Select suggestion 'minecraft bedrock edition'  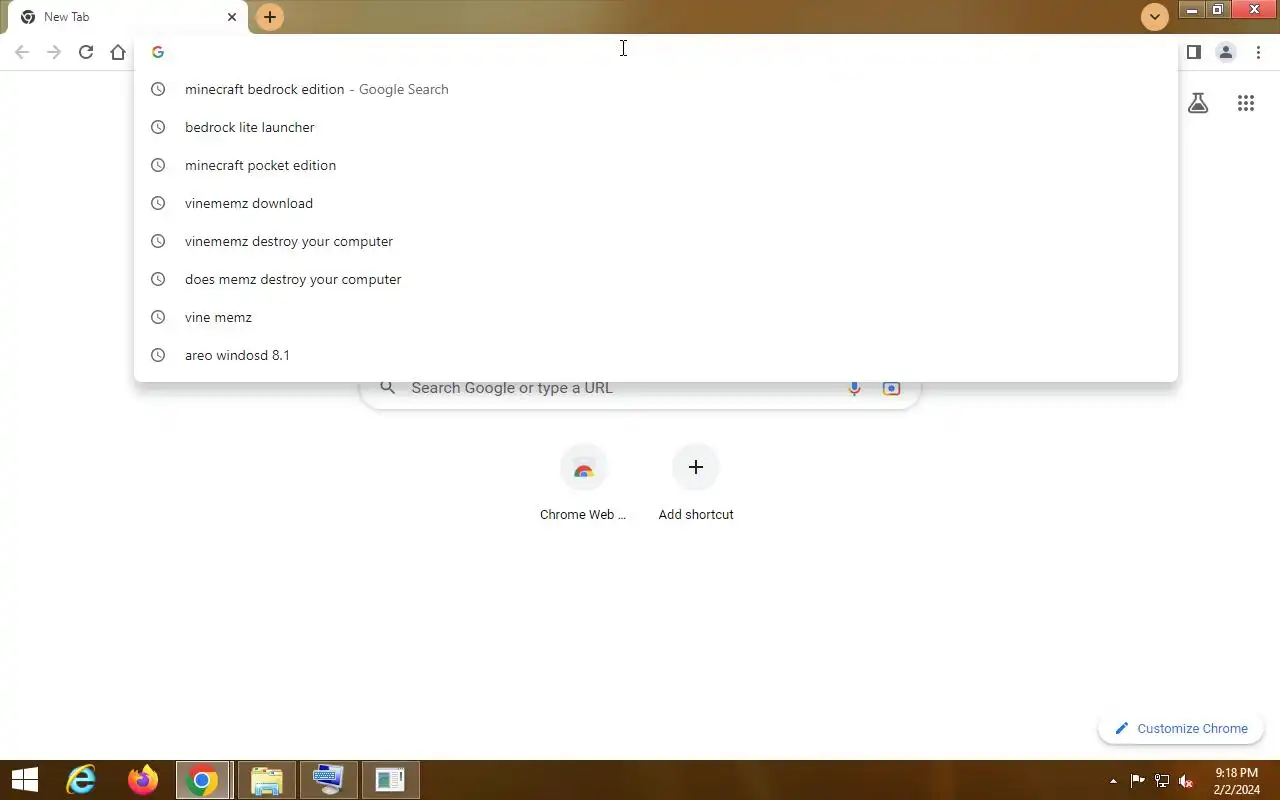tap(656, 89)
